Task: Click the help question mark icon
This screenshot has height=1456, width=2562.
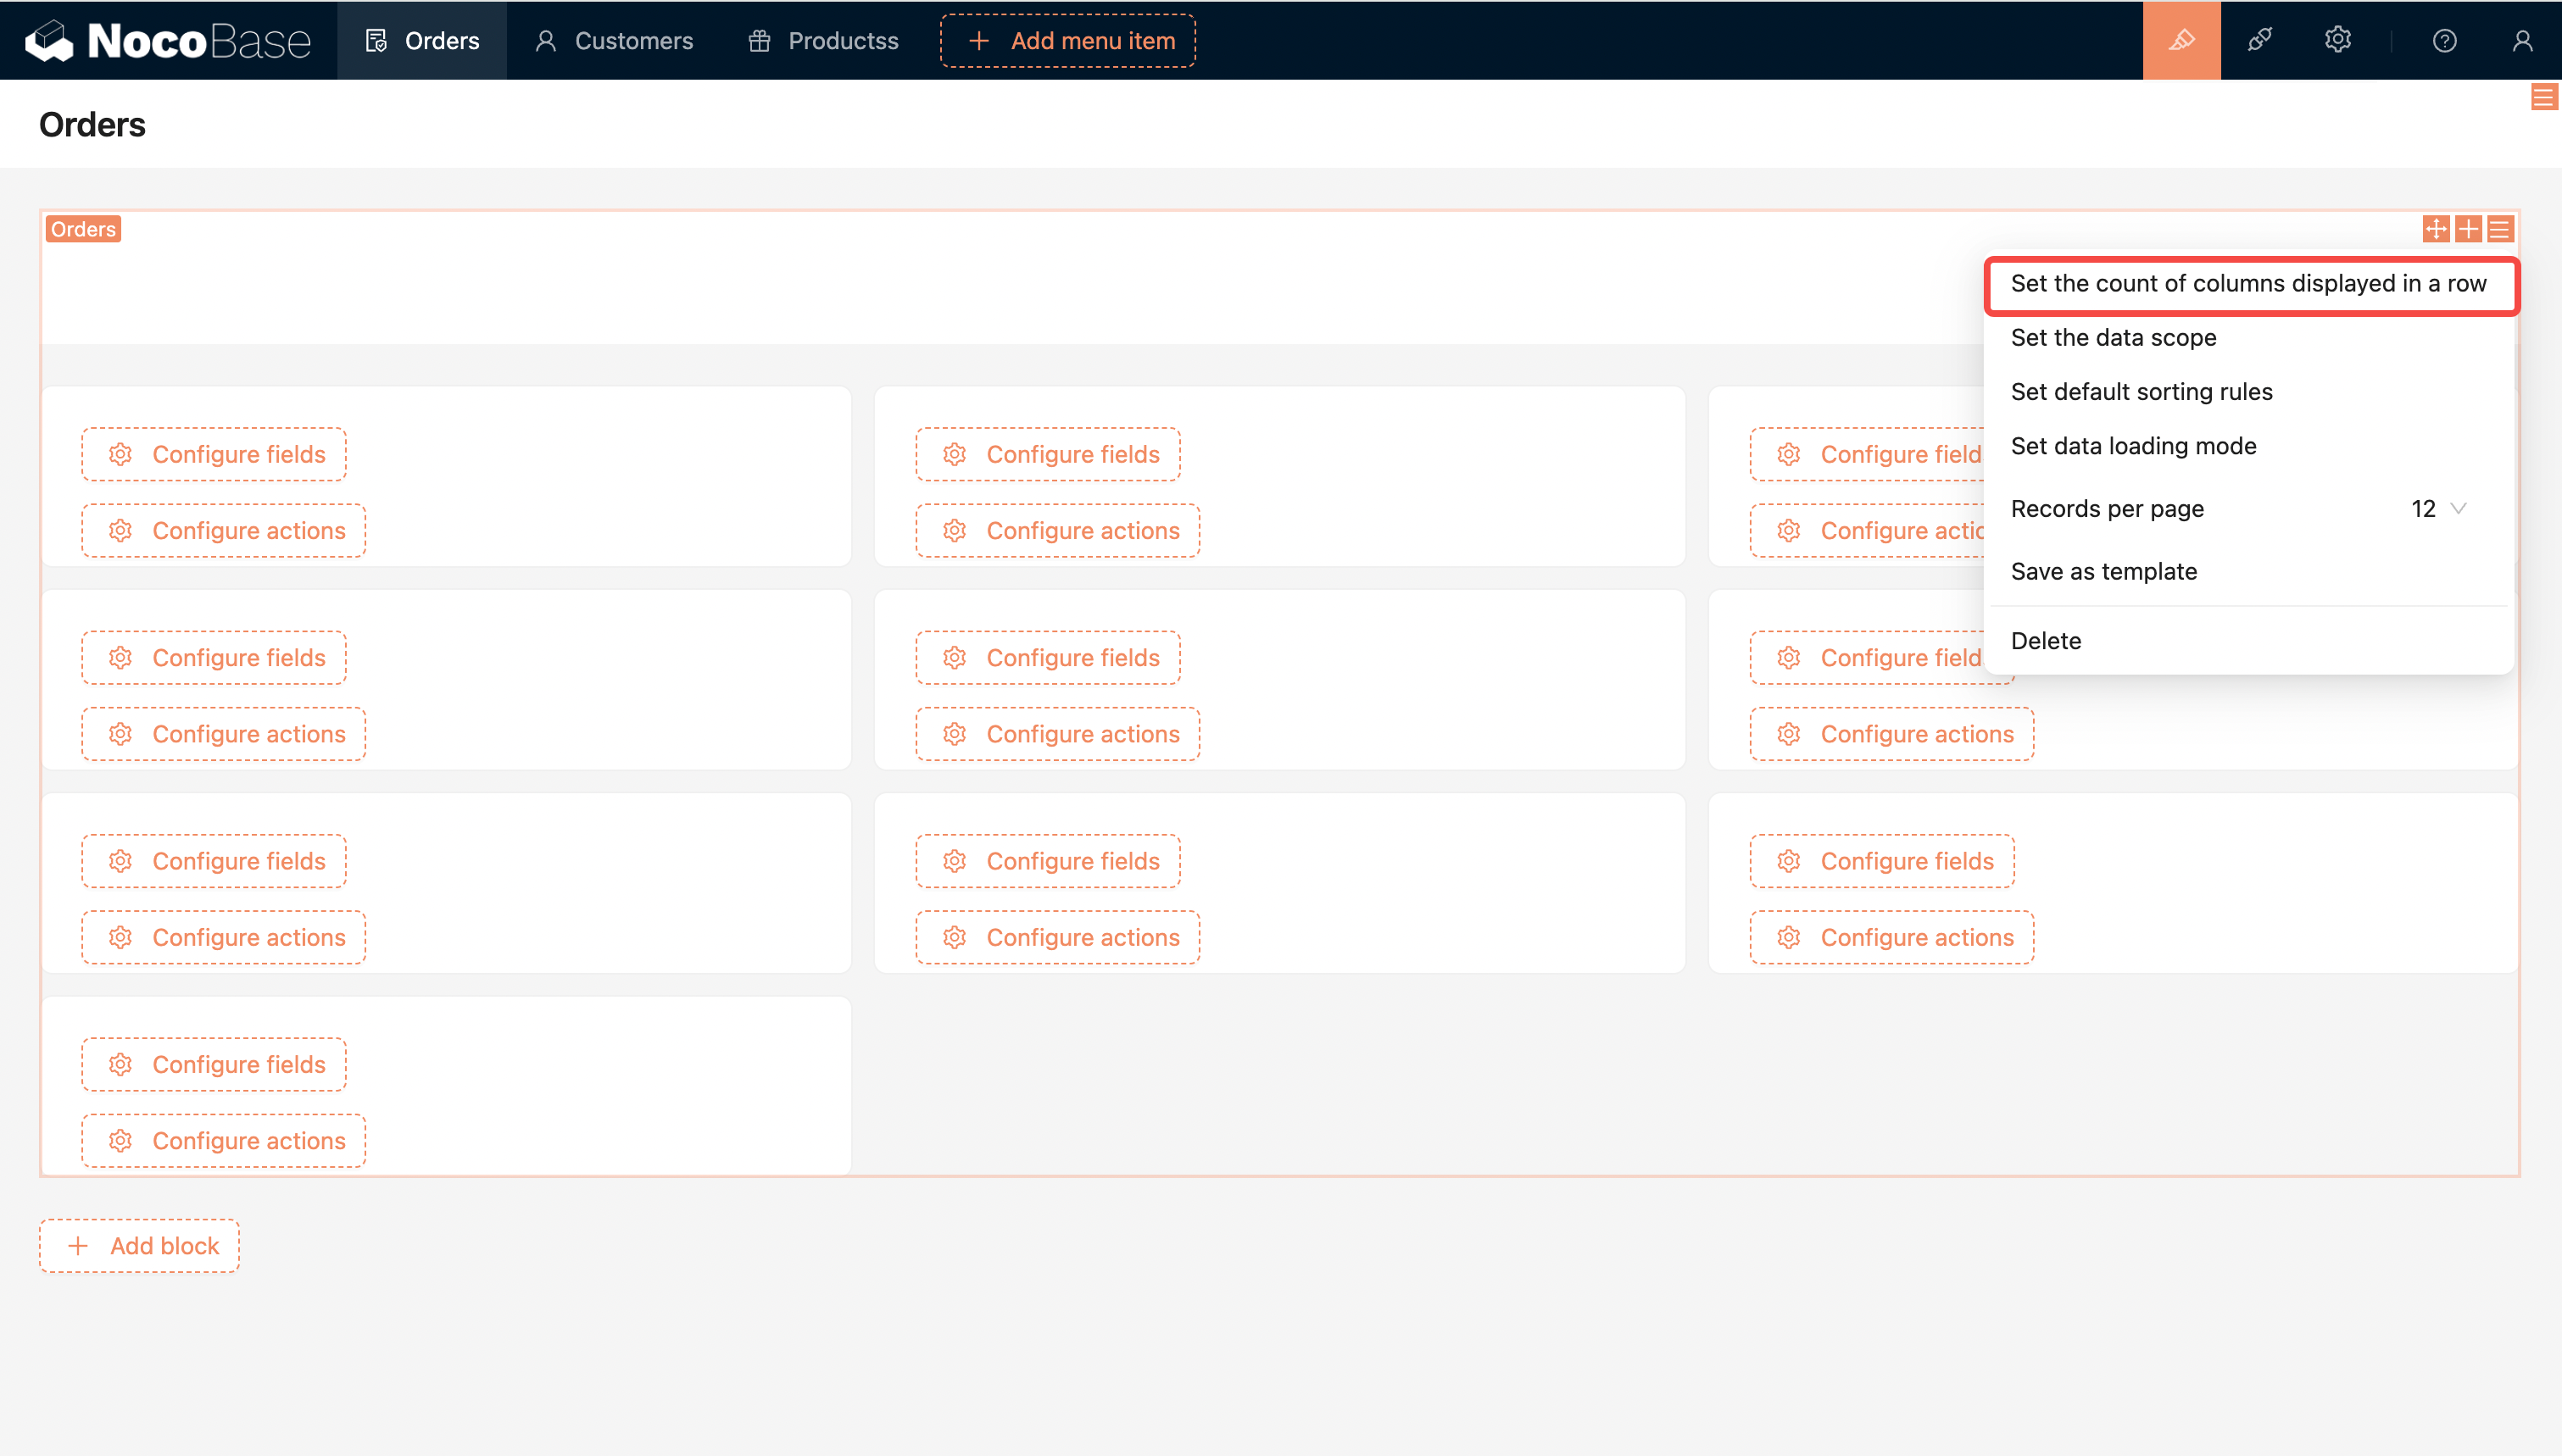Action: pos(2444,40)
